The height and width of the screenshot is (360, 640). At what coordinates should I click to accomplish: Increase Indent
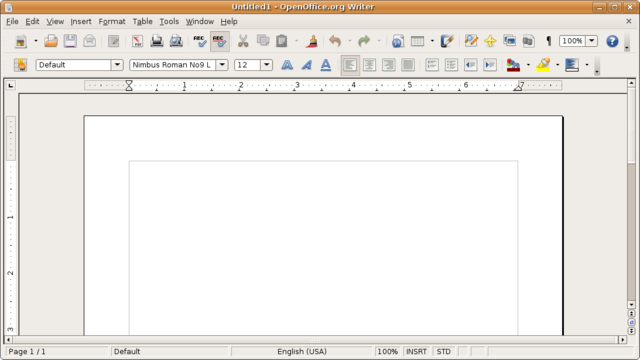490,65
